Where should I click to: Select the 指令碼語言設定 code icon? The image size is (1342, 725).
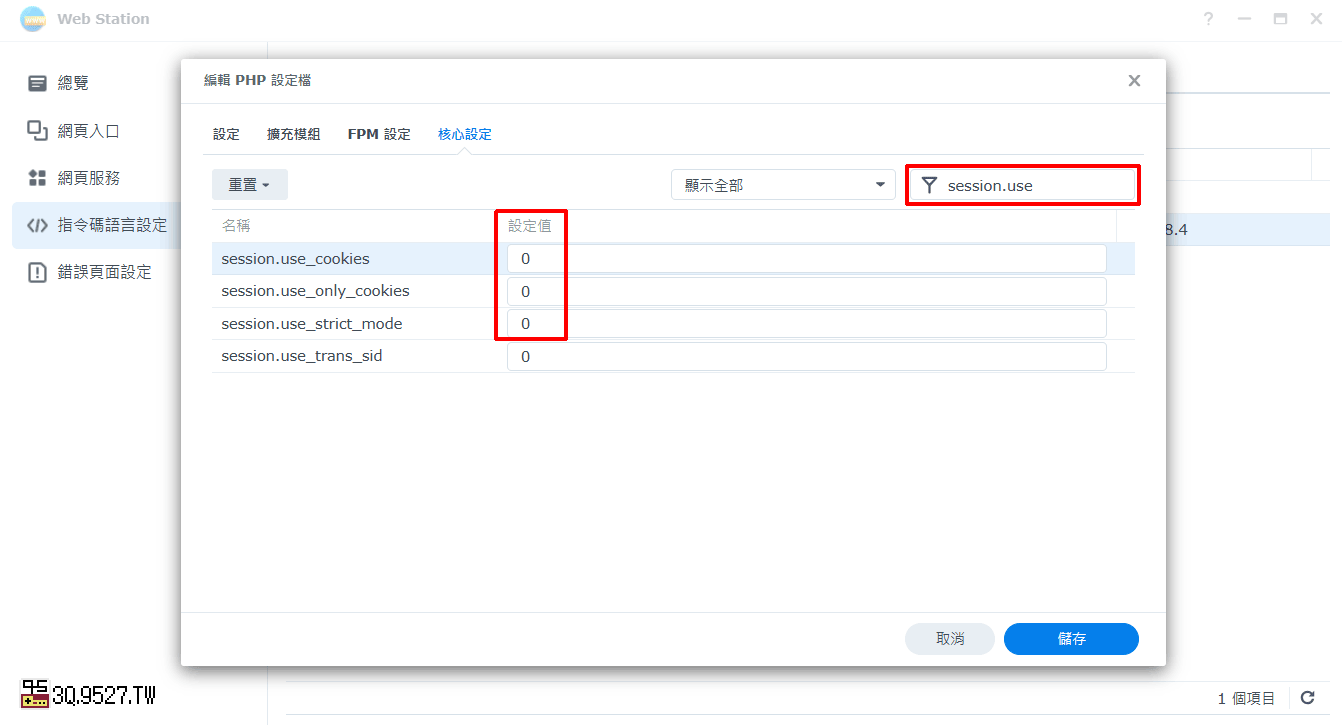[x=38, y=225]
